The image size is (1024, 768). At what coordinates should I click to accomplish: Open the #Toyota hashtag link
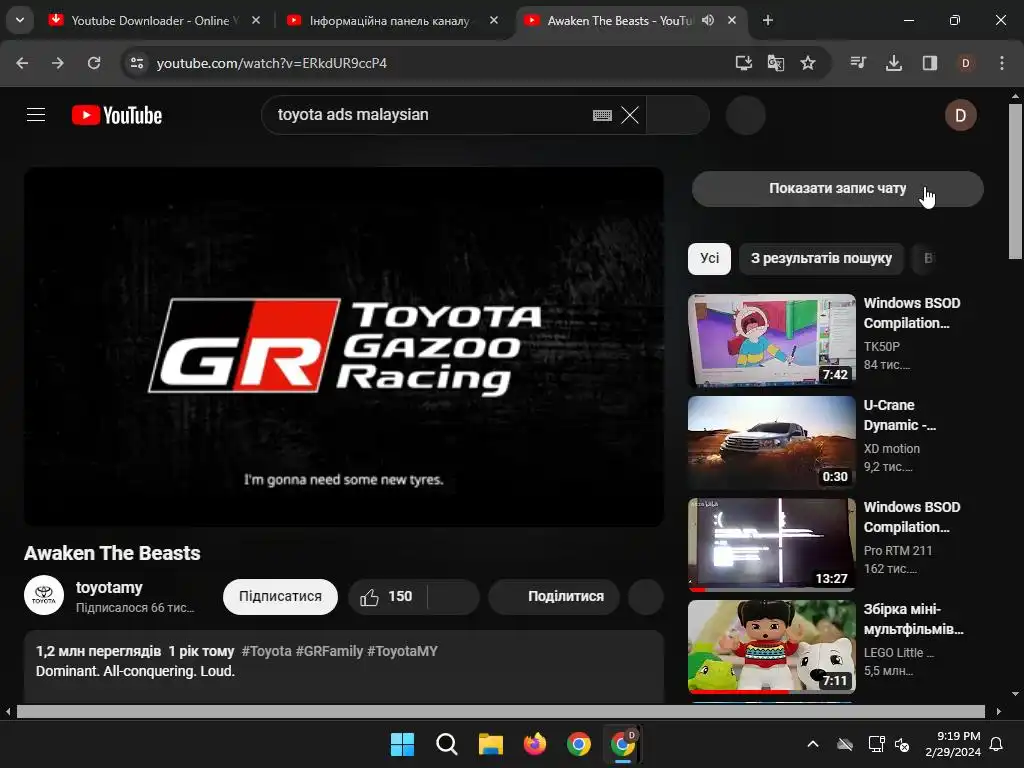266,651
